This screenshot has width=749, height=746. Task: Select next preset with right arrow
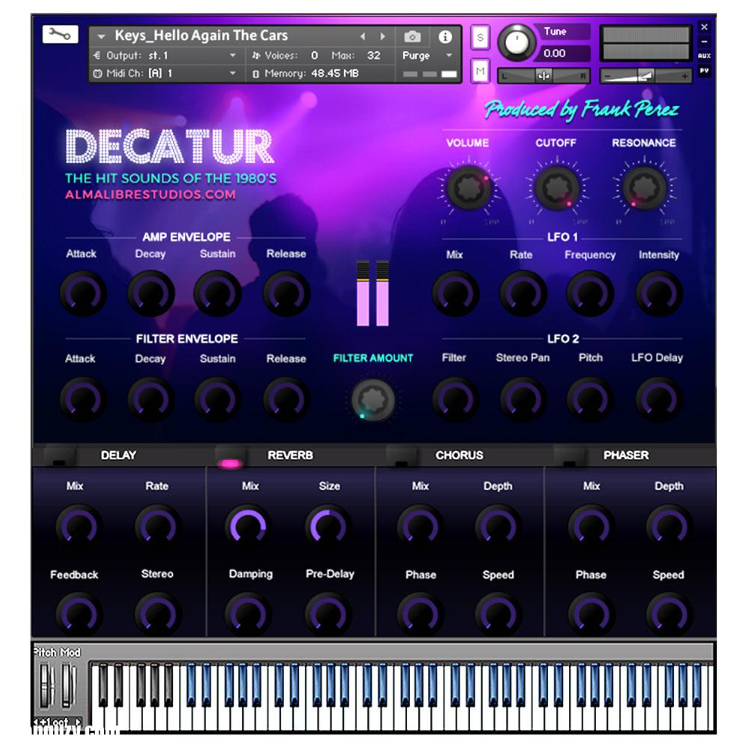tap(382, 36)
